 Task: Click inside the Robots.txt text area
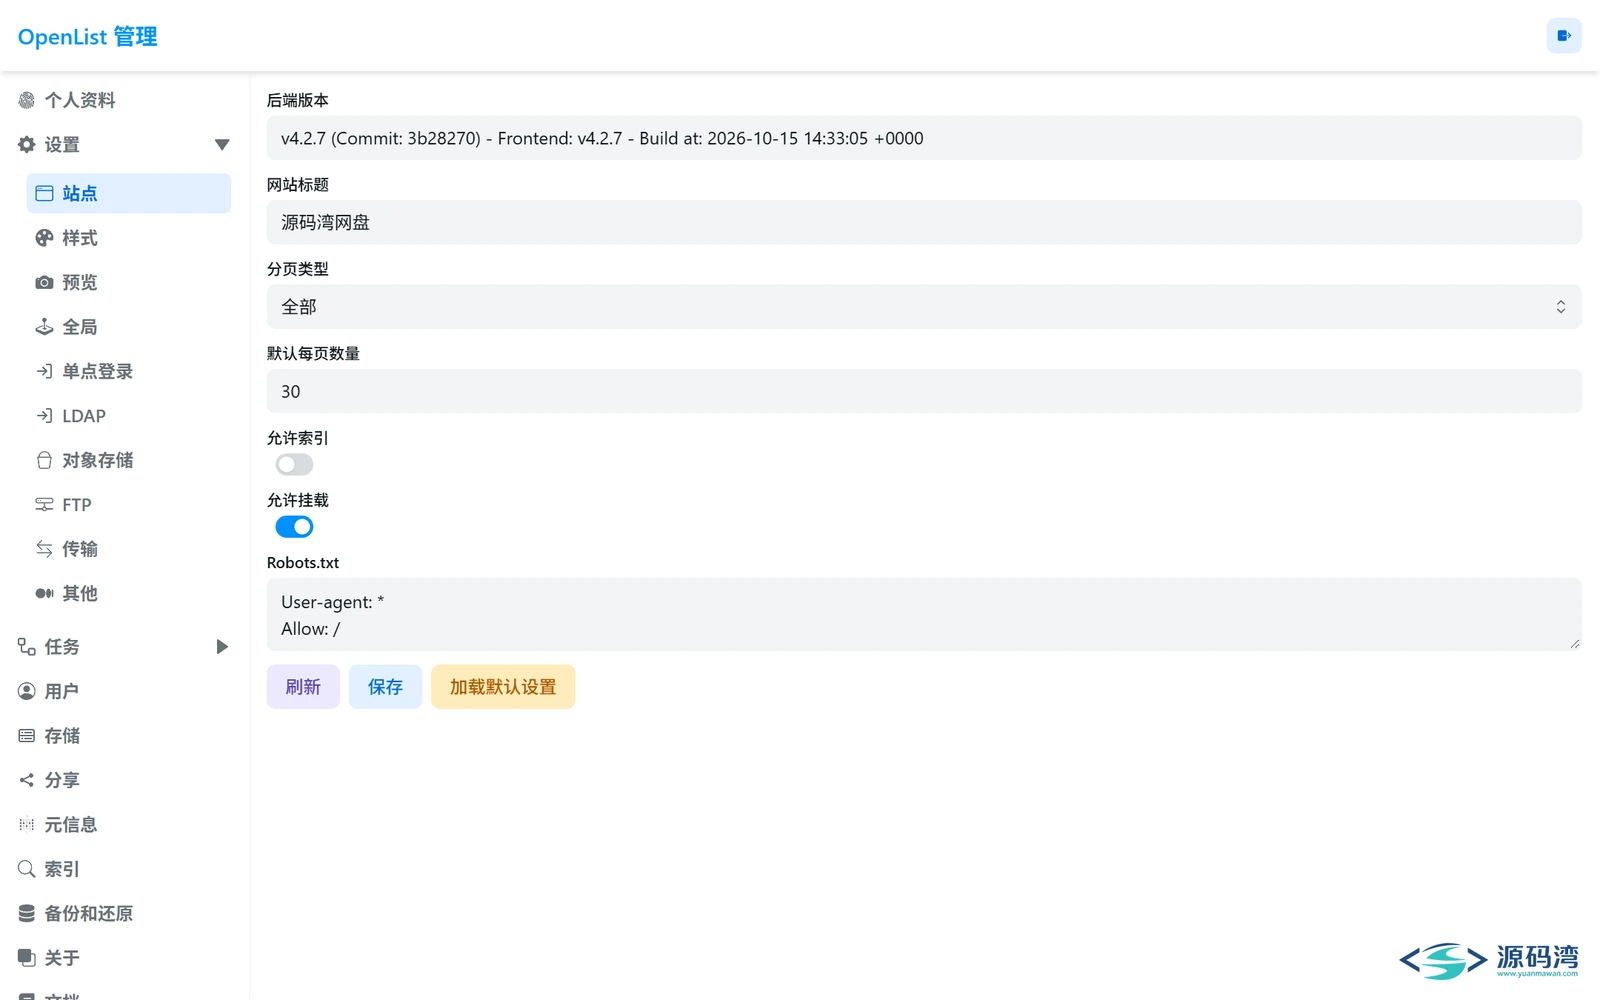tap(924, 614)
